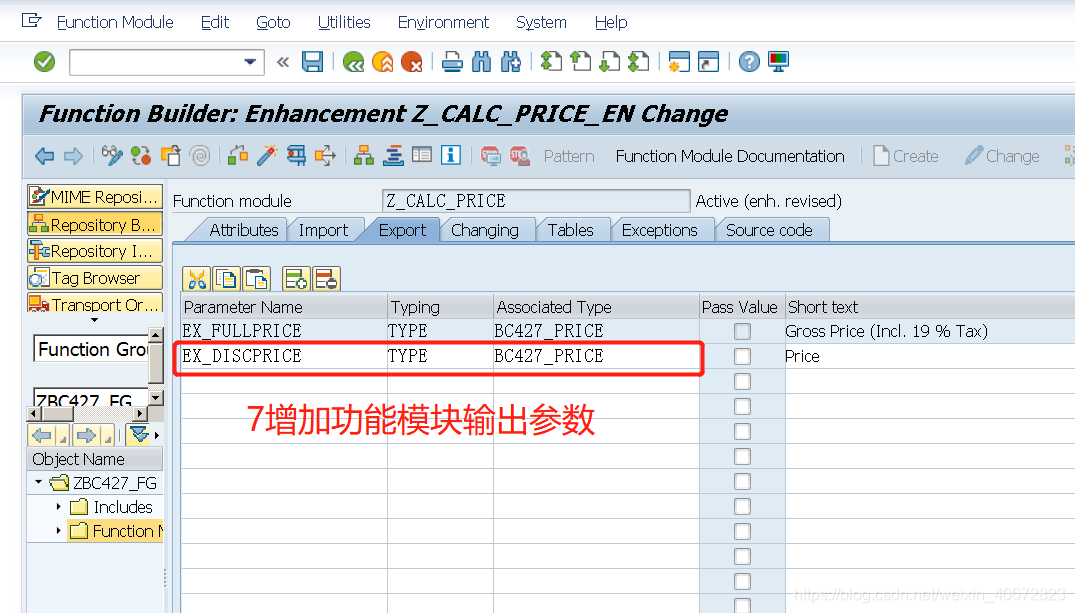This screenshot has width=1075, height=613.
Task: Toggle Pass Value checkbox for EX_DISCPRICE
Action: [x=742, y=357]
